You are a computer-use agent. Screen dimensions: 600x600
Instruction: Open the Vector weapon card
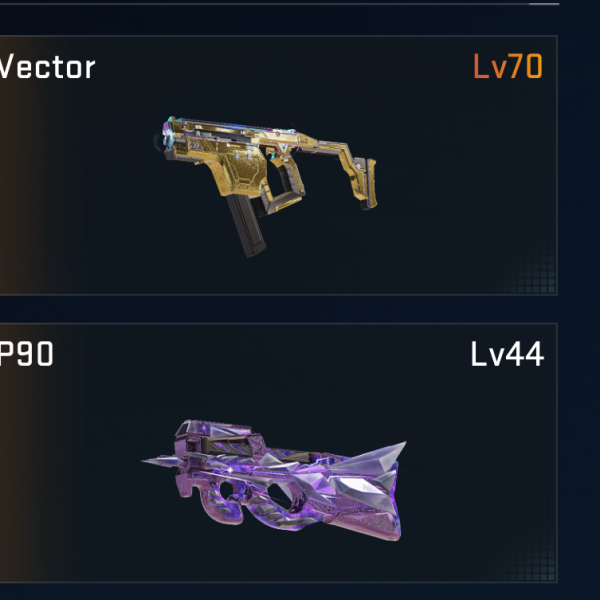pyautogui.click(x=279, y=165)
